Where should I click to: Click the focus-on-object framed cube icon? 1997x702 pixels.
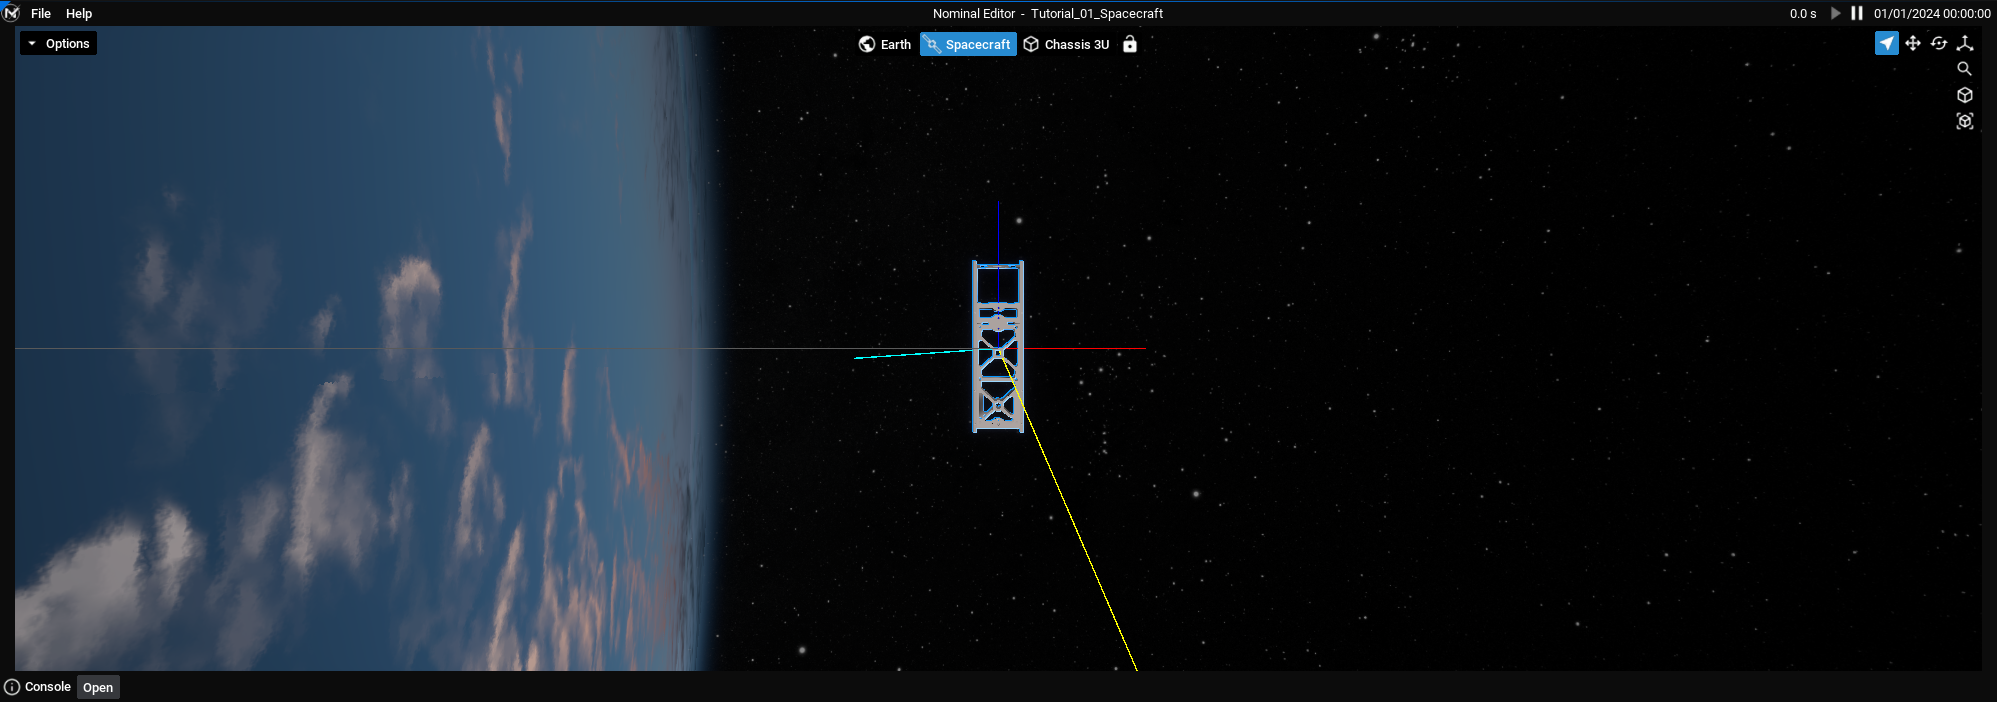point(1964,121)
